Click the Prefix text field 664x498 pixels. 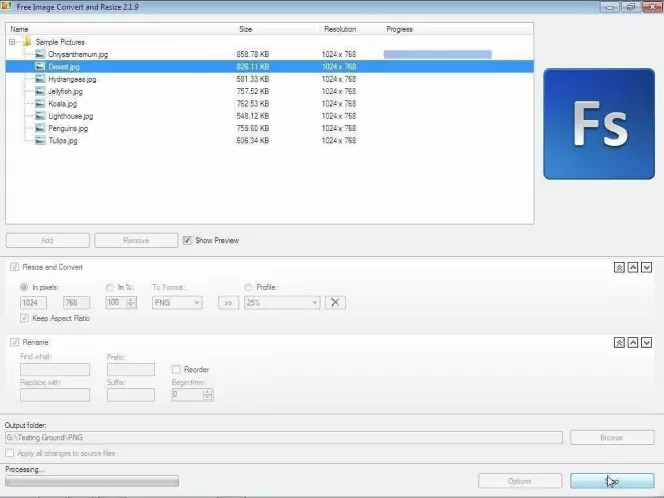tap(131, 369)
